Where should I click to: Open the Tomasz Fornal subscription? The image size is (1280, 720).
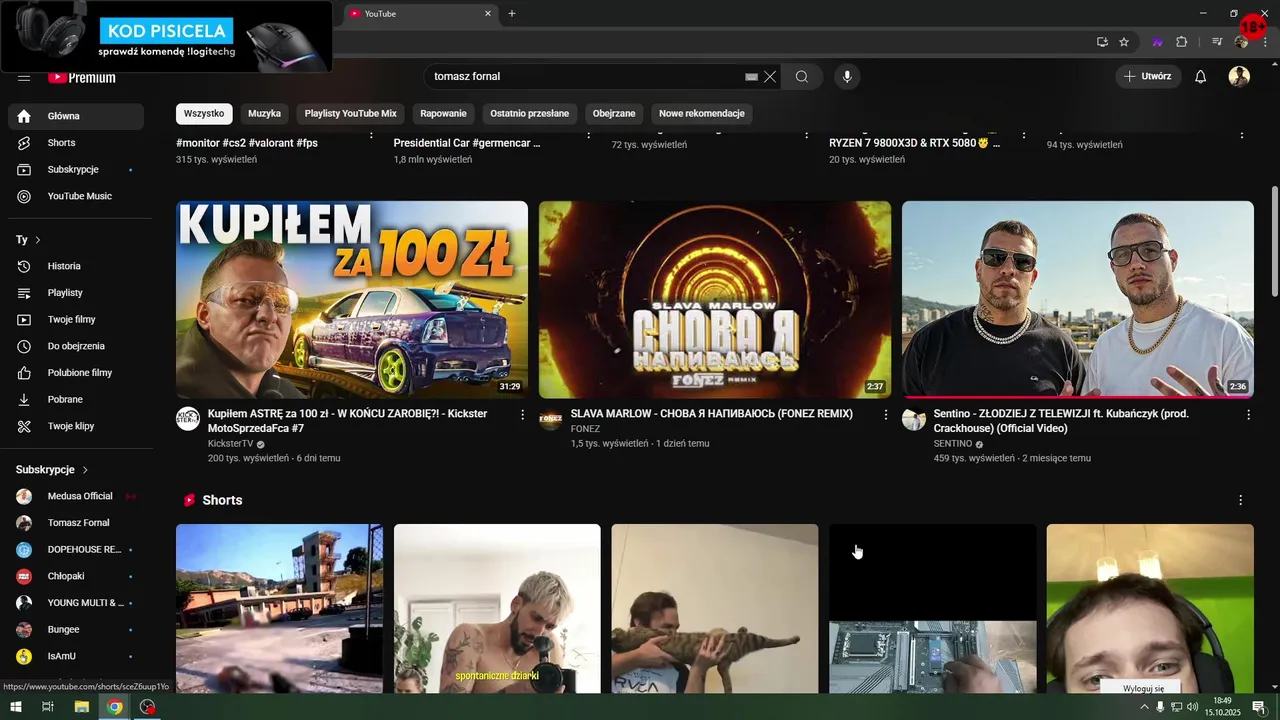76,523
